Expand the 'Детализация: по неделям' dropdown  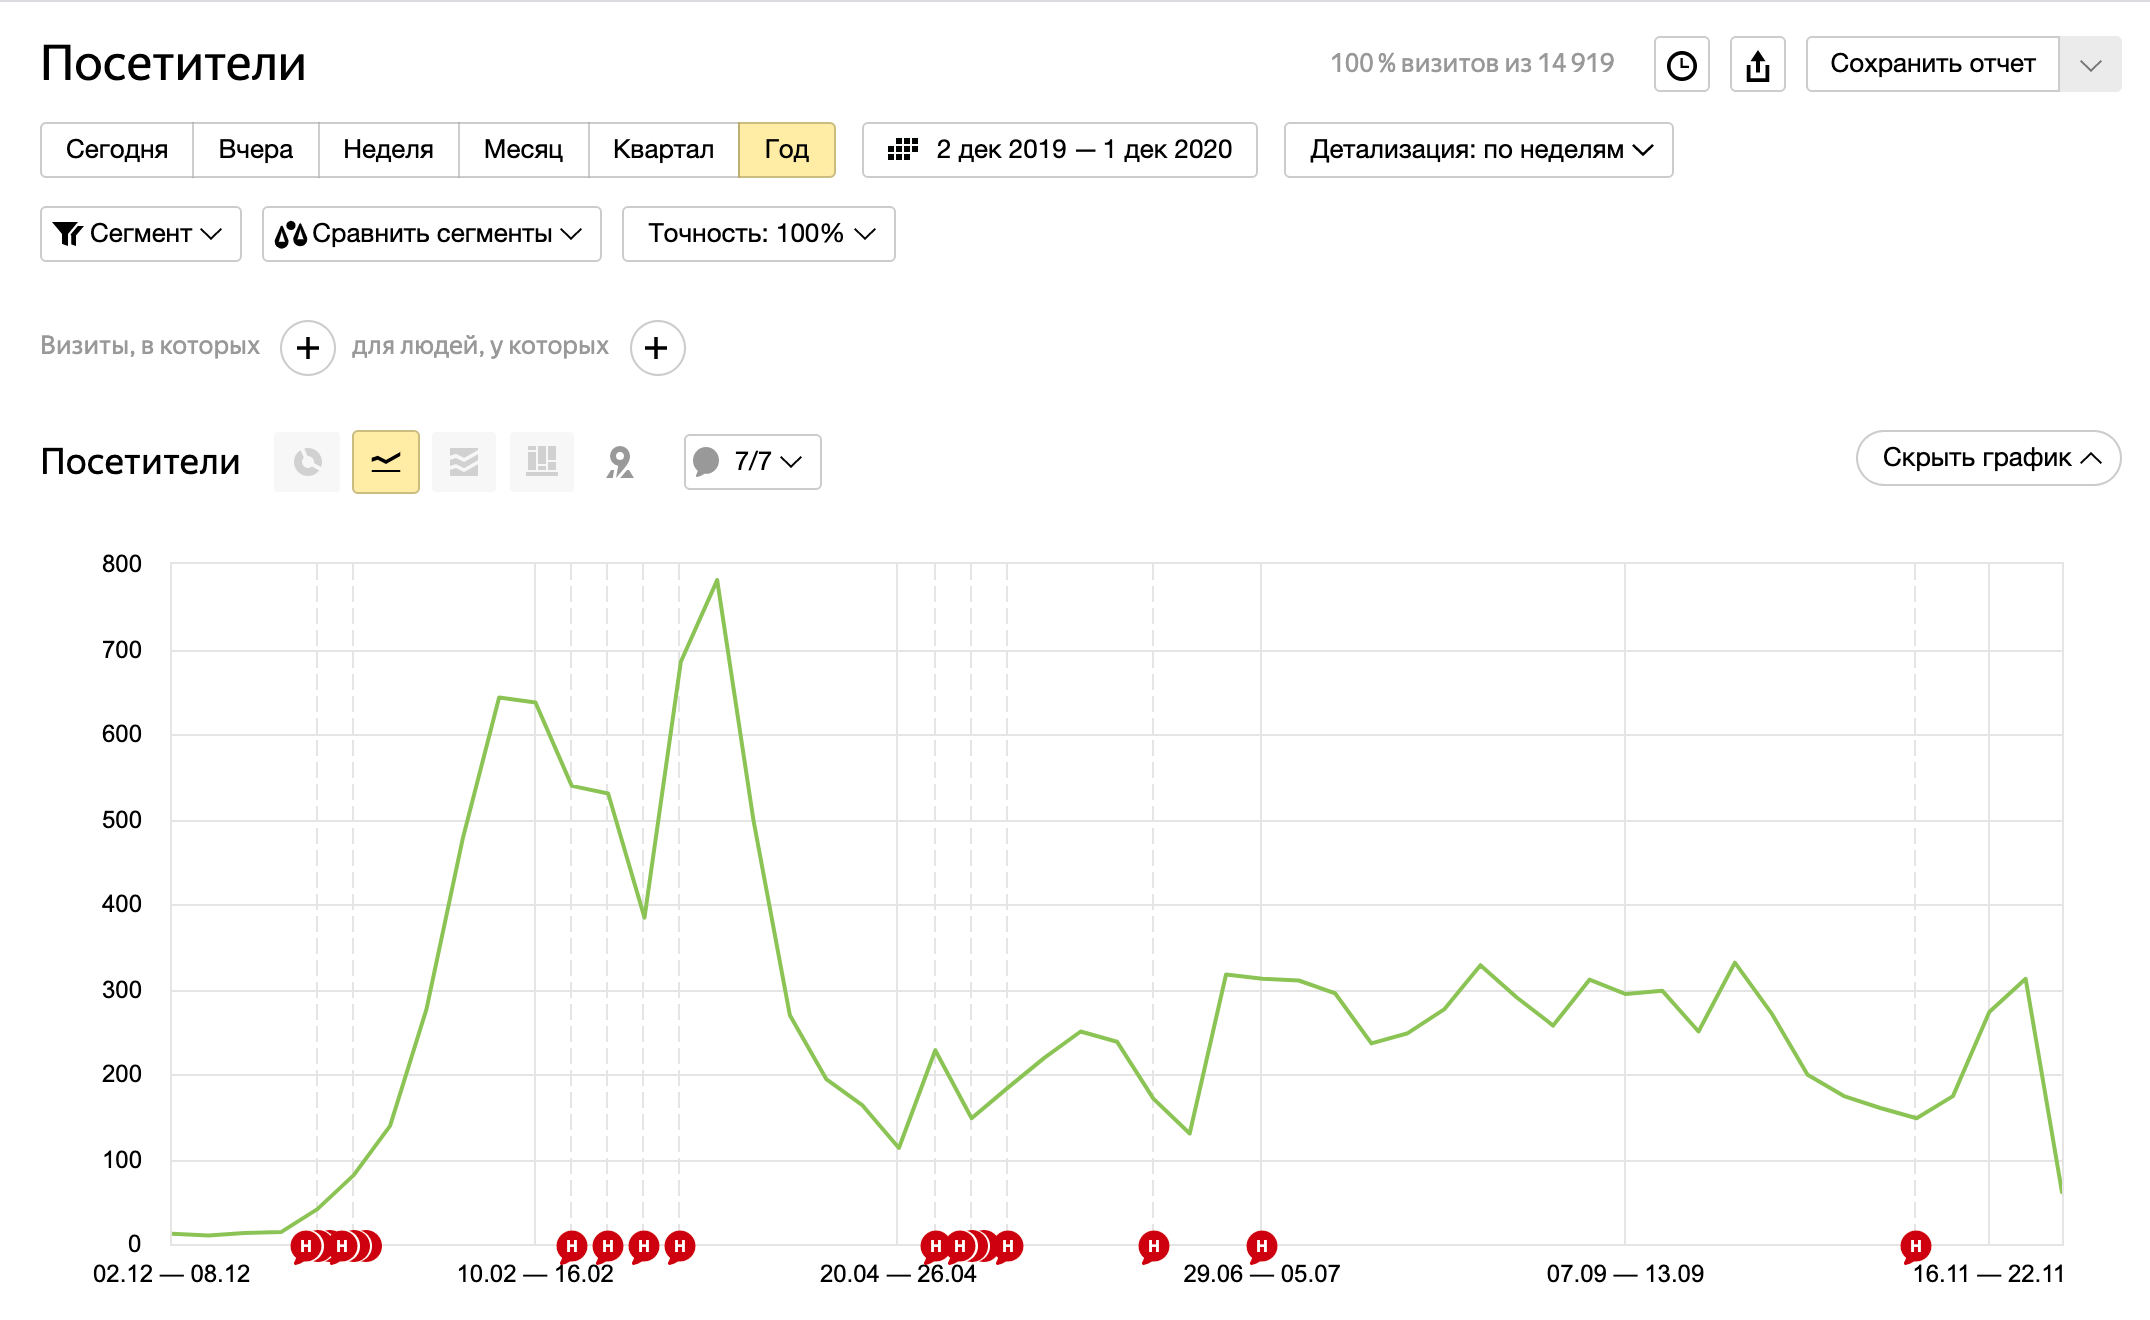pos(1477,150)
